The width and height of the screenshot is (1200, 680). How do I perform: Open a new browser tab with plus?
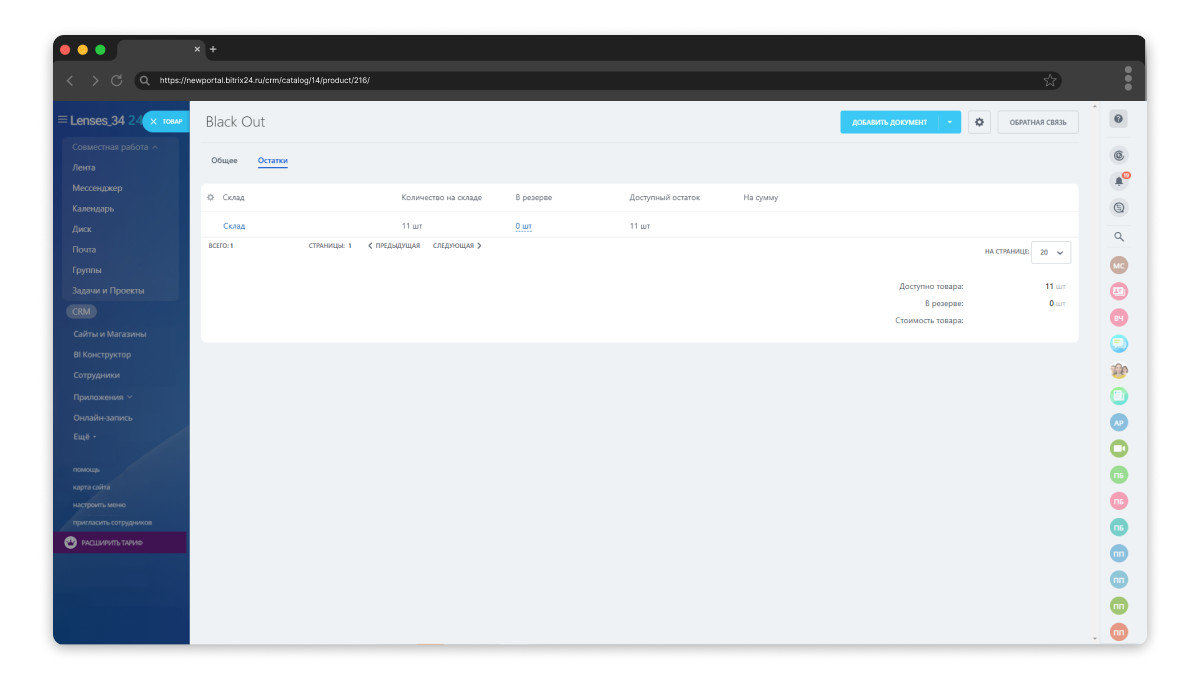coord(213,49)
